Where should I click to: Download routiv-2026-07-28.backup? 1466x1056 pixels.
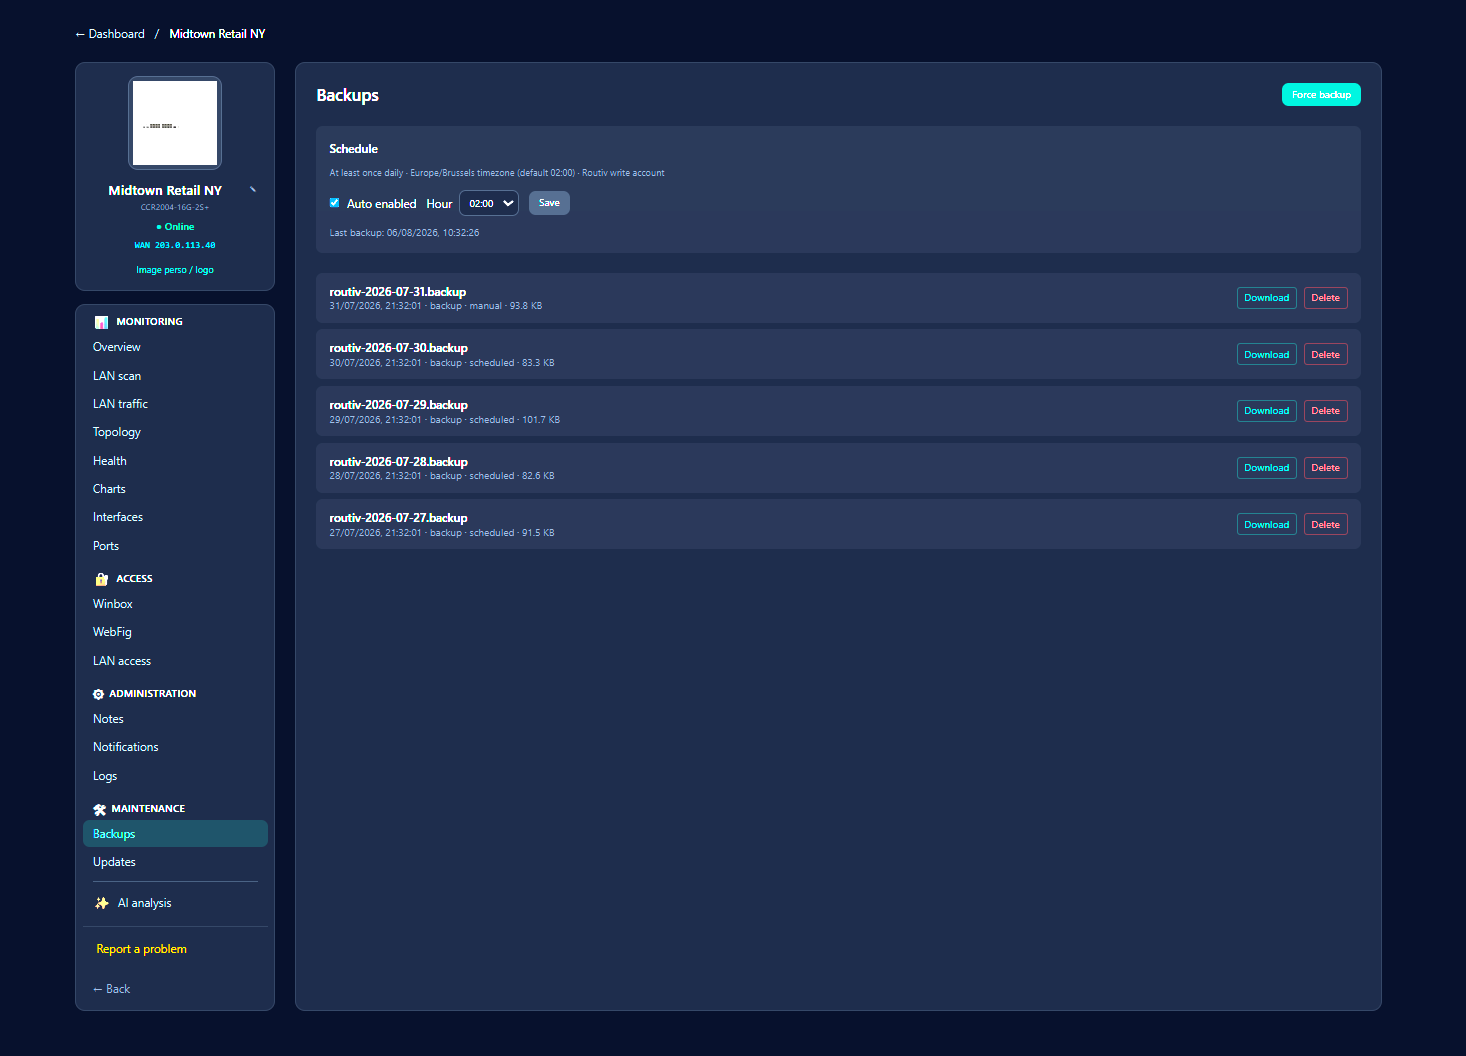(x=1266, y=468)
